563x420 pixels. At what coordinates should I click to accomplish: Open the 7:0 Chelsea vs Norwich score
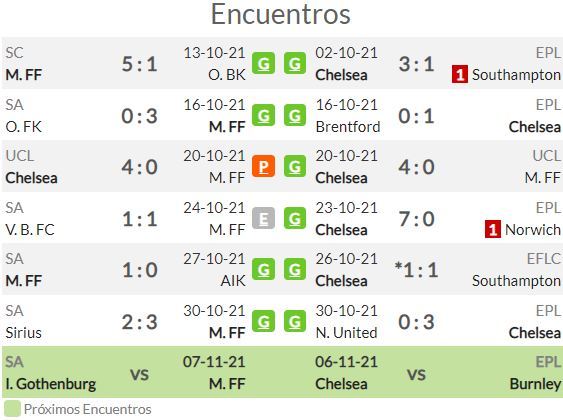(x=417, y=219)
